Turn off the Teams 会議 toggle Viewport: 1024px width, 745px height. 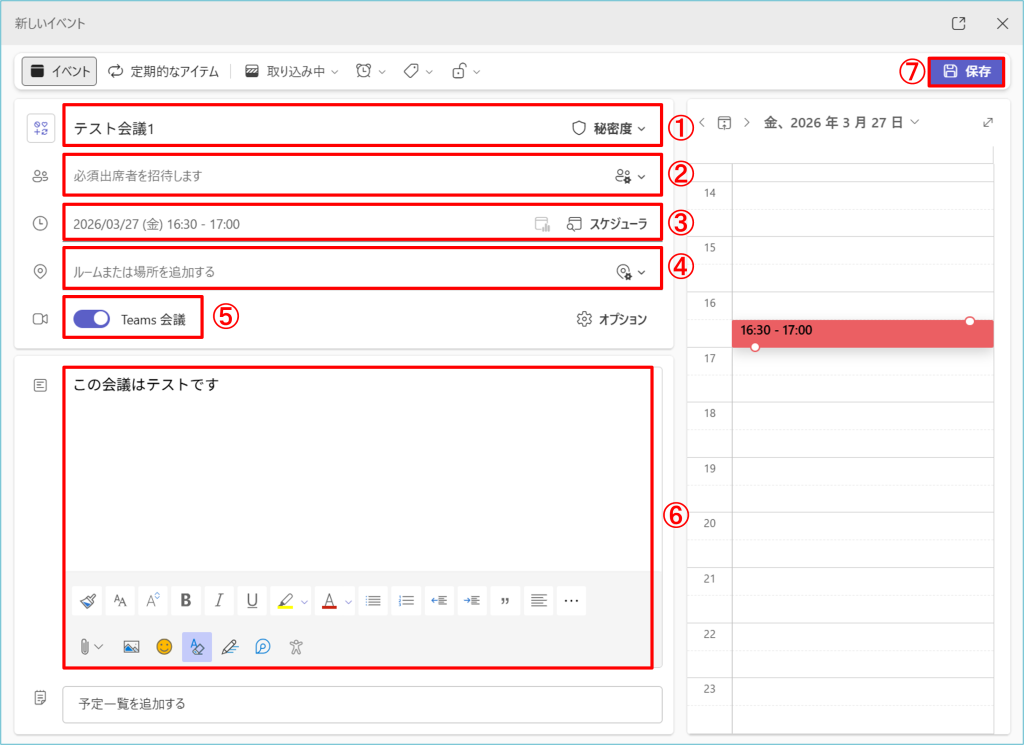point(91,319)
